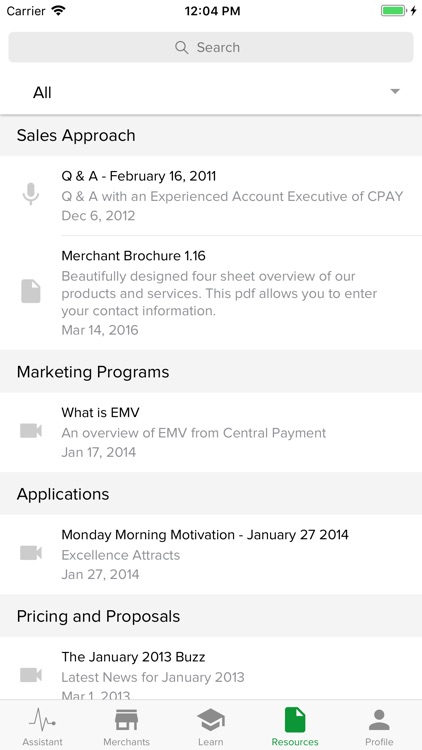The image size is (422, 750).
Task: Tap the document icon for Merchant Brochure
Action: click(x=31, y=291)
